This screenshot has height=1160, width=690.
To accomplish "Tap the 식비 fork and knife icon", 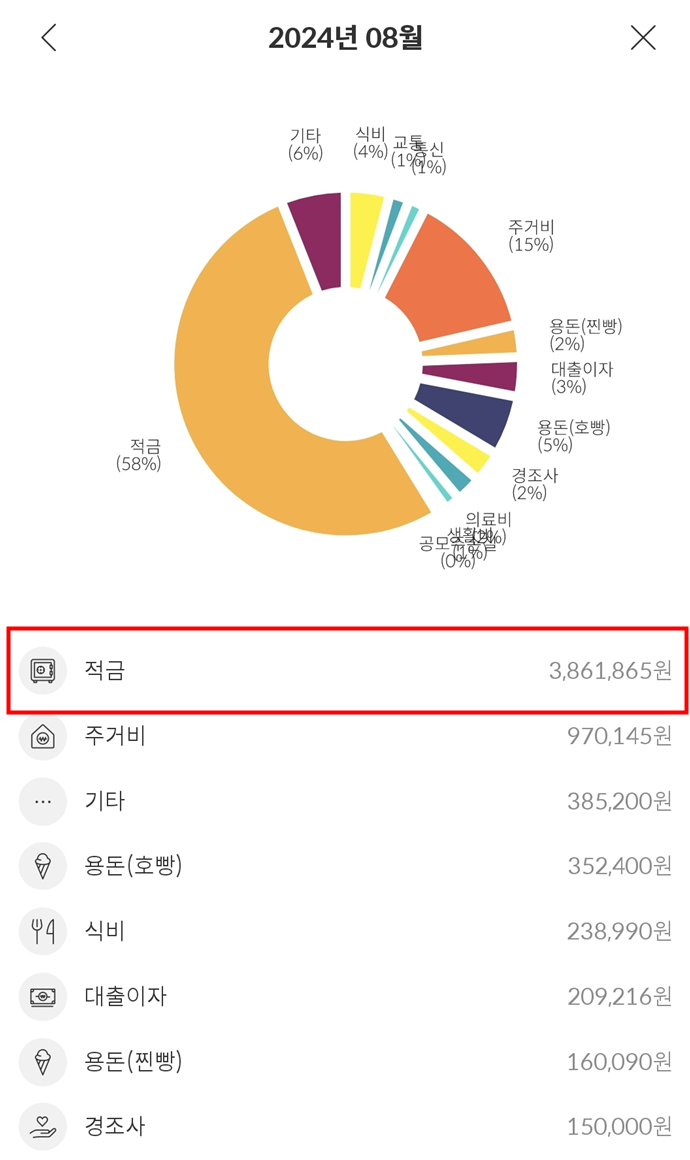I will coord(43,931).
